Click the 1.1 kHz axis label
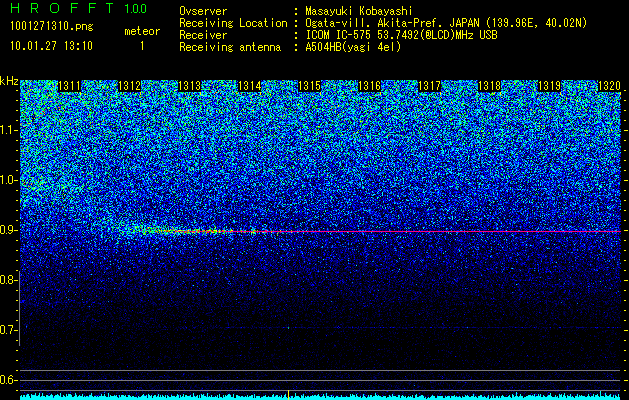The height and width of the screenshot is (400, 629). pos(8,130)
